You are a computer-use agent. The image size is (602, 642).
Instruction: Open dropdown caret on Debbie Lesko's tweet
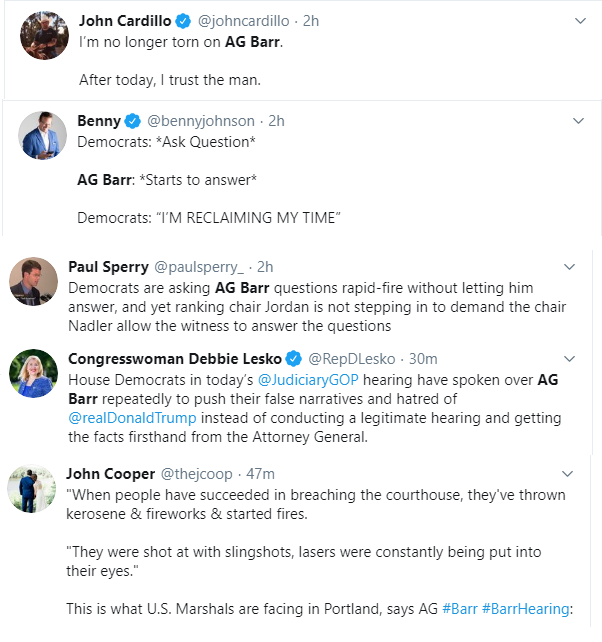click(570, 359)
